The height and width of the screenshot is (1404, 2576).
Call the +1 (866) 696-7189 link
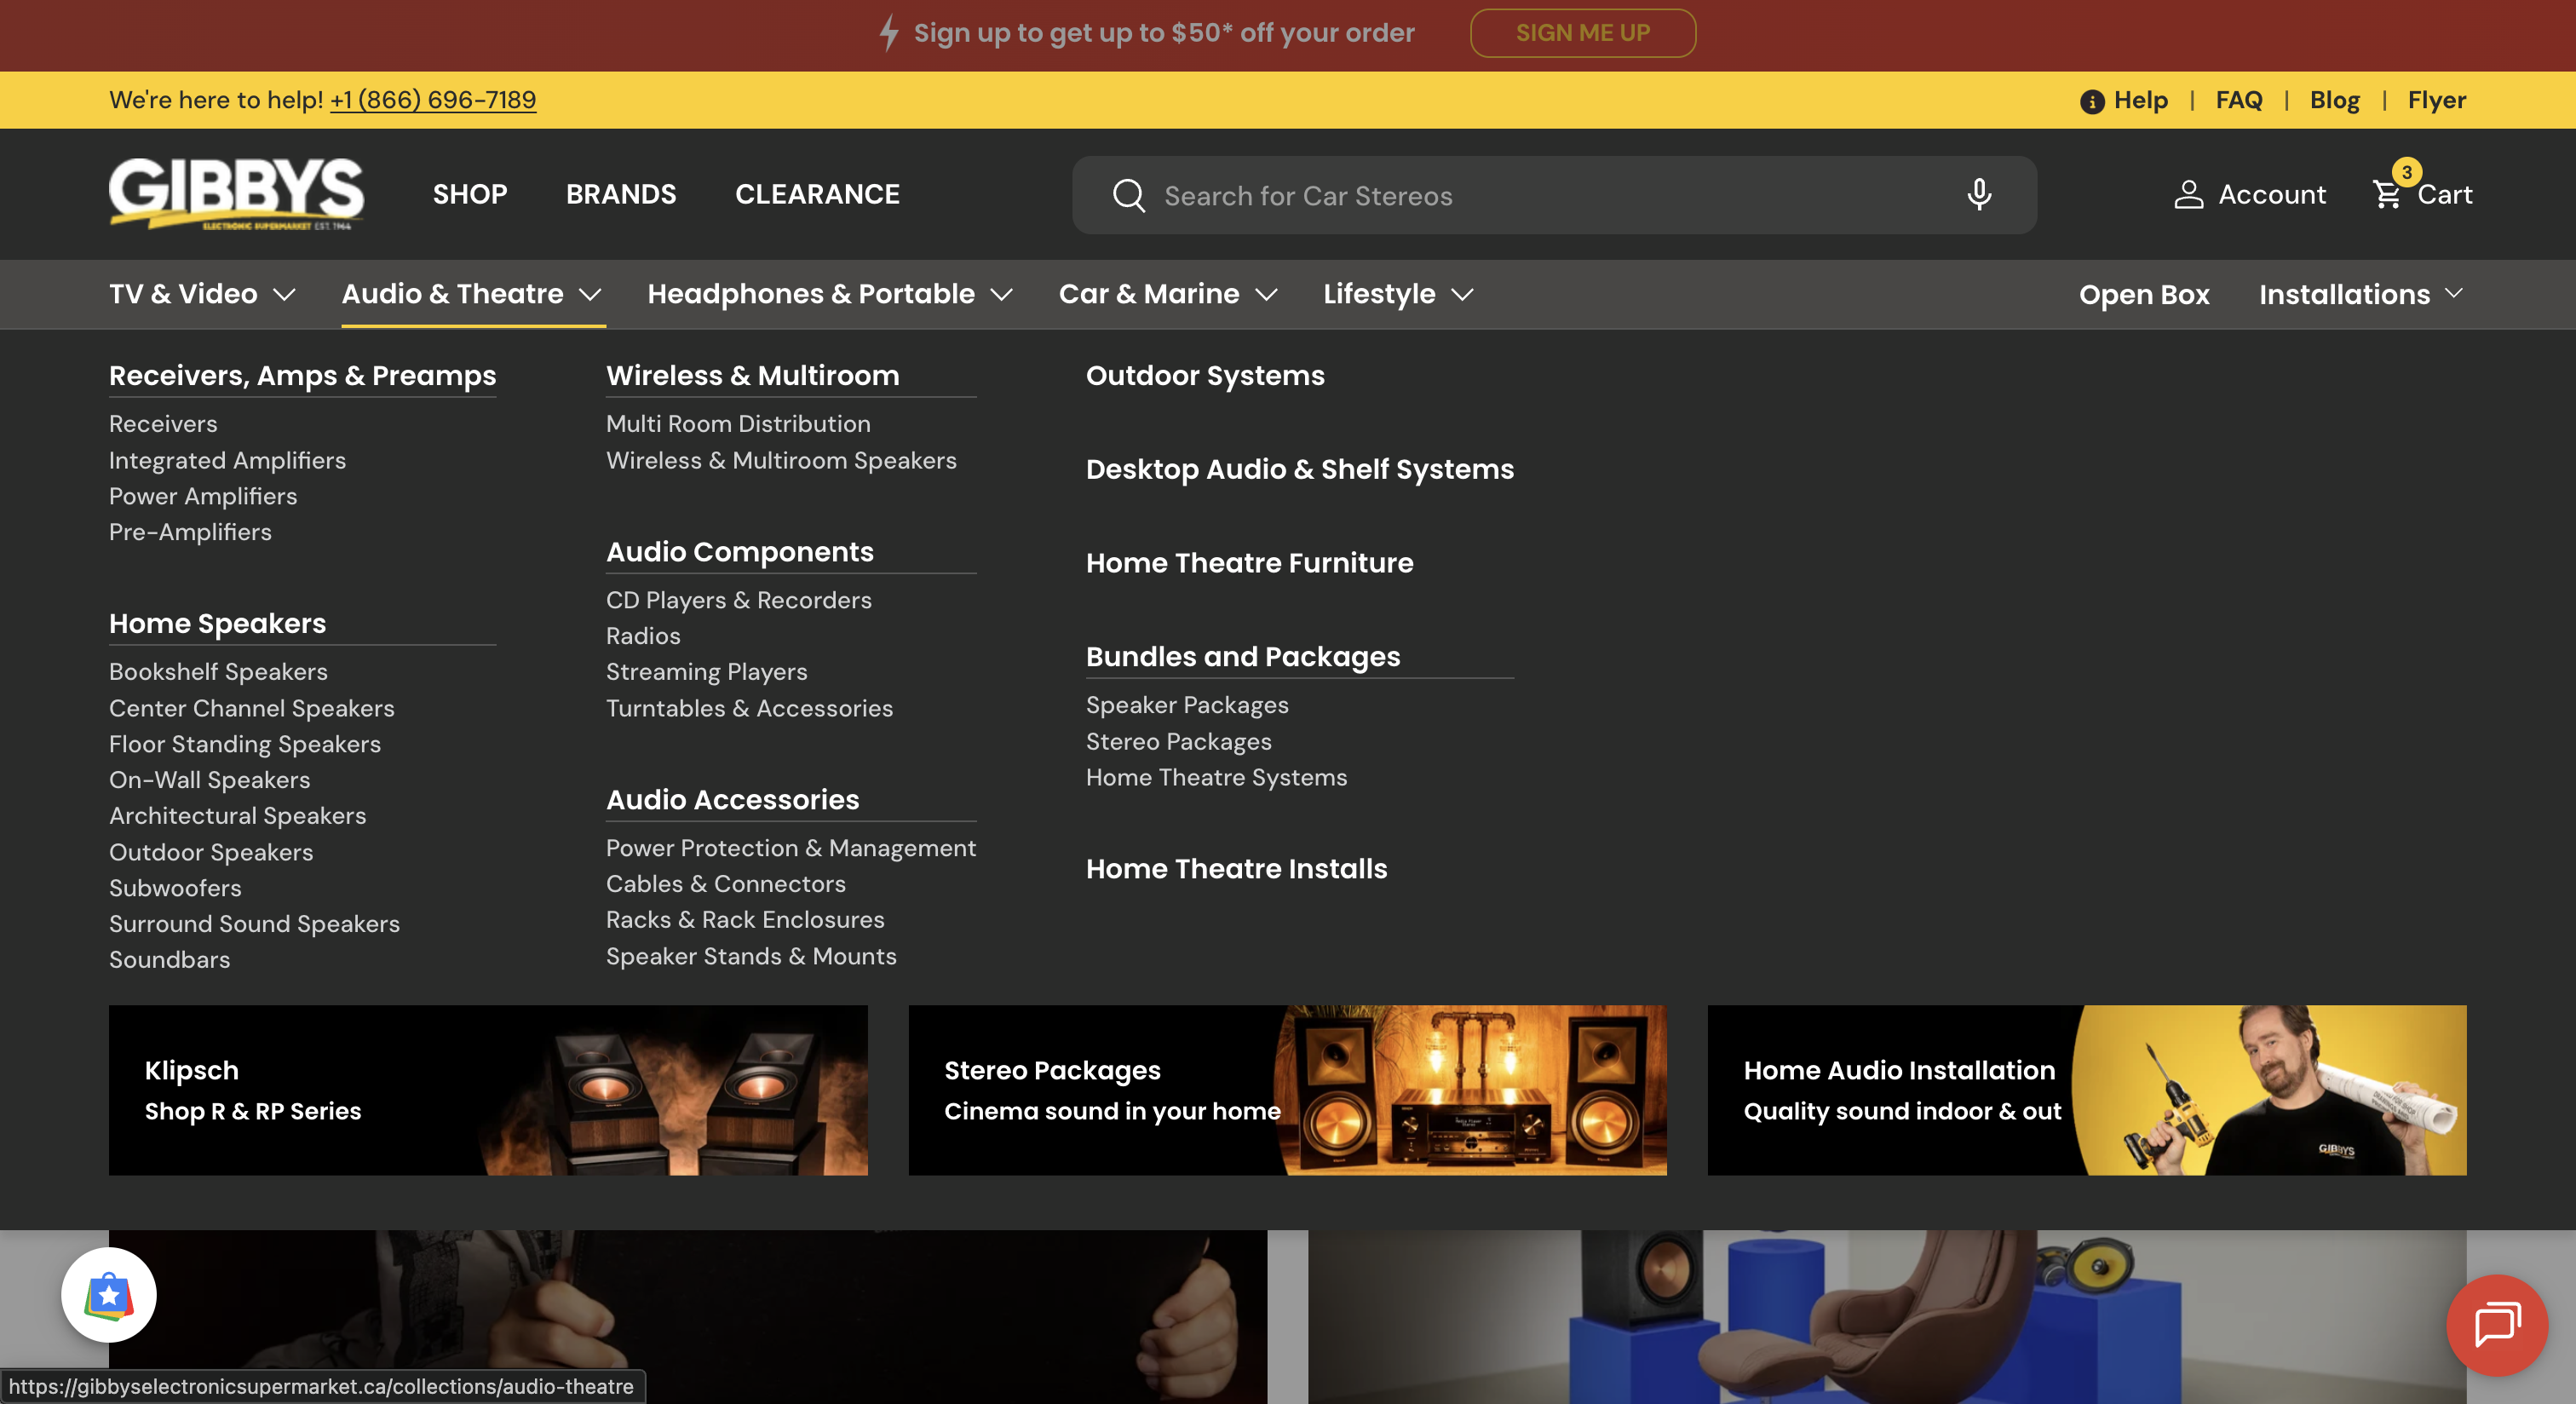coord(433,100)
